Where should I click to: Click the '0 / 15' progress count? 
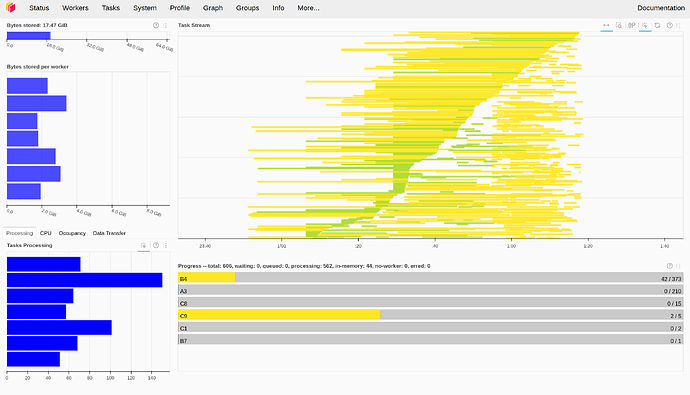coord(674,304)
